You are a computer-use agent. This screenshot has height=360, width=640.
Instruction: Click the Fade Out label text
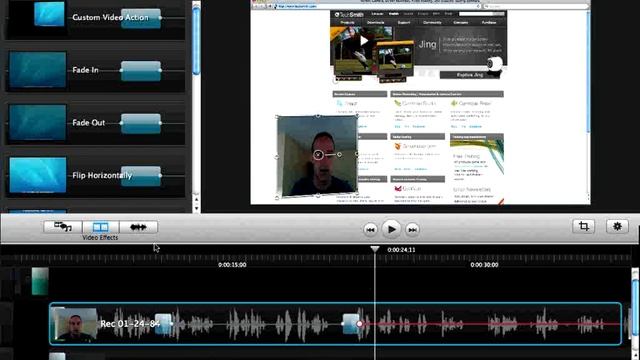click(x=89, y=122)
